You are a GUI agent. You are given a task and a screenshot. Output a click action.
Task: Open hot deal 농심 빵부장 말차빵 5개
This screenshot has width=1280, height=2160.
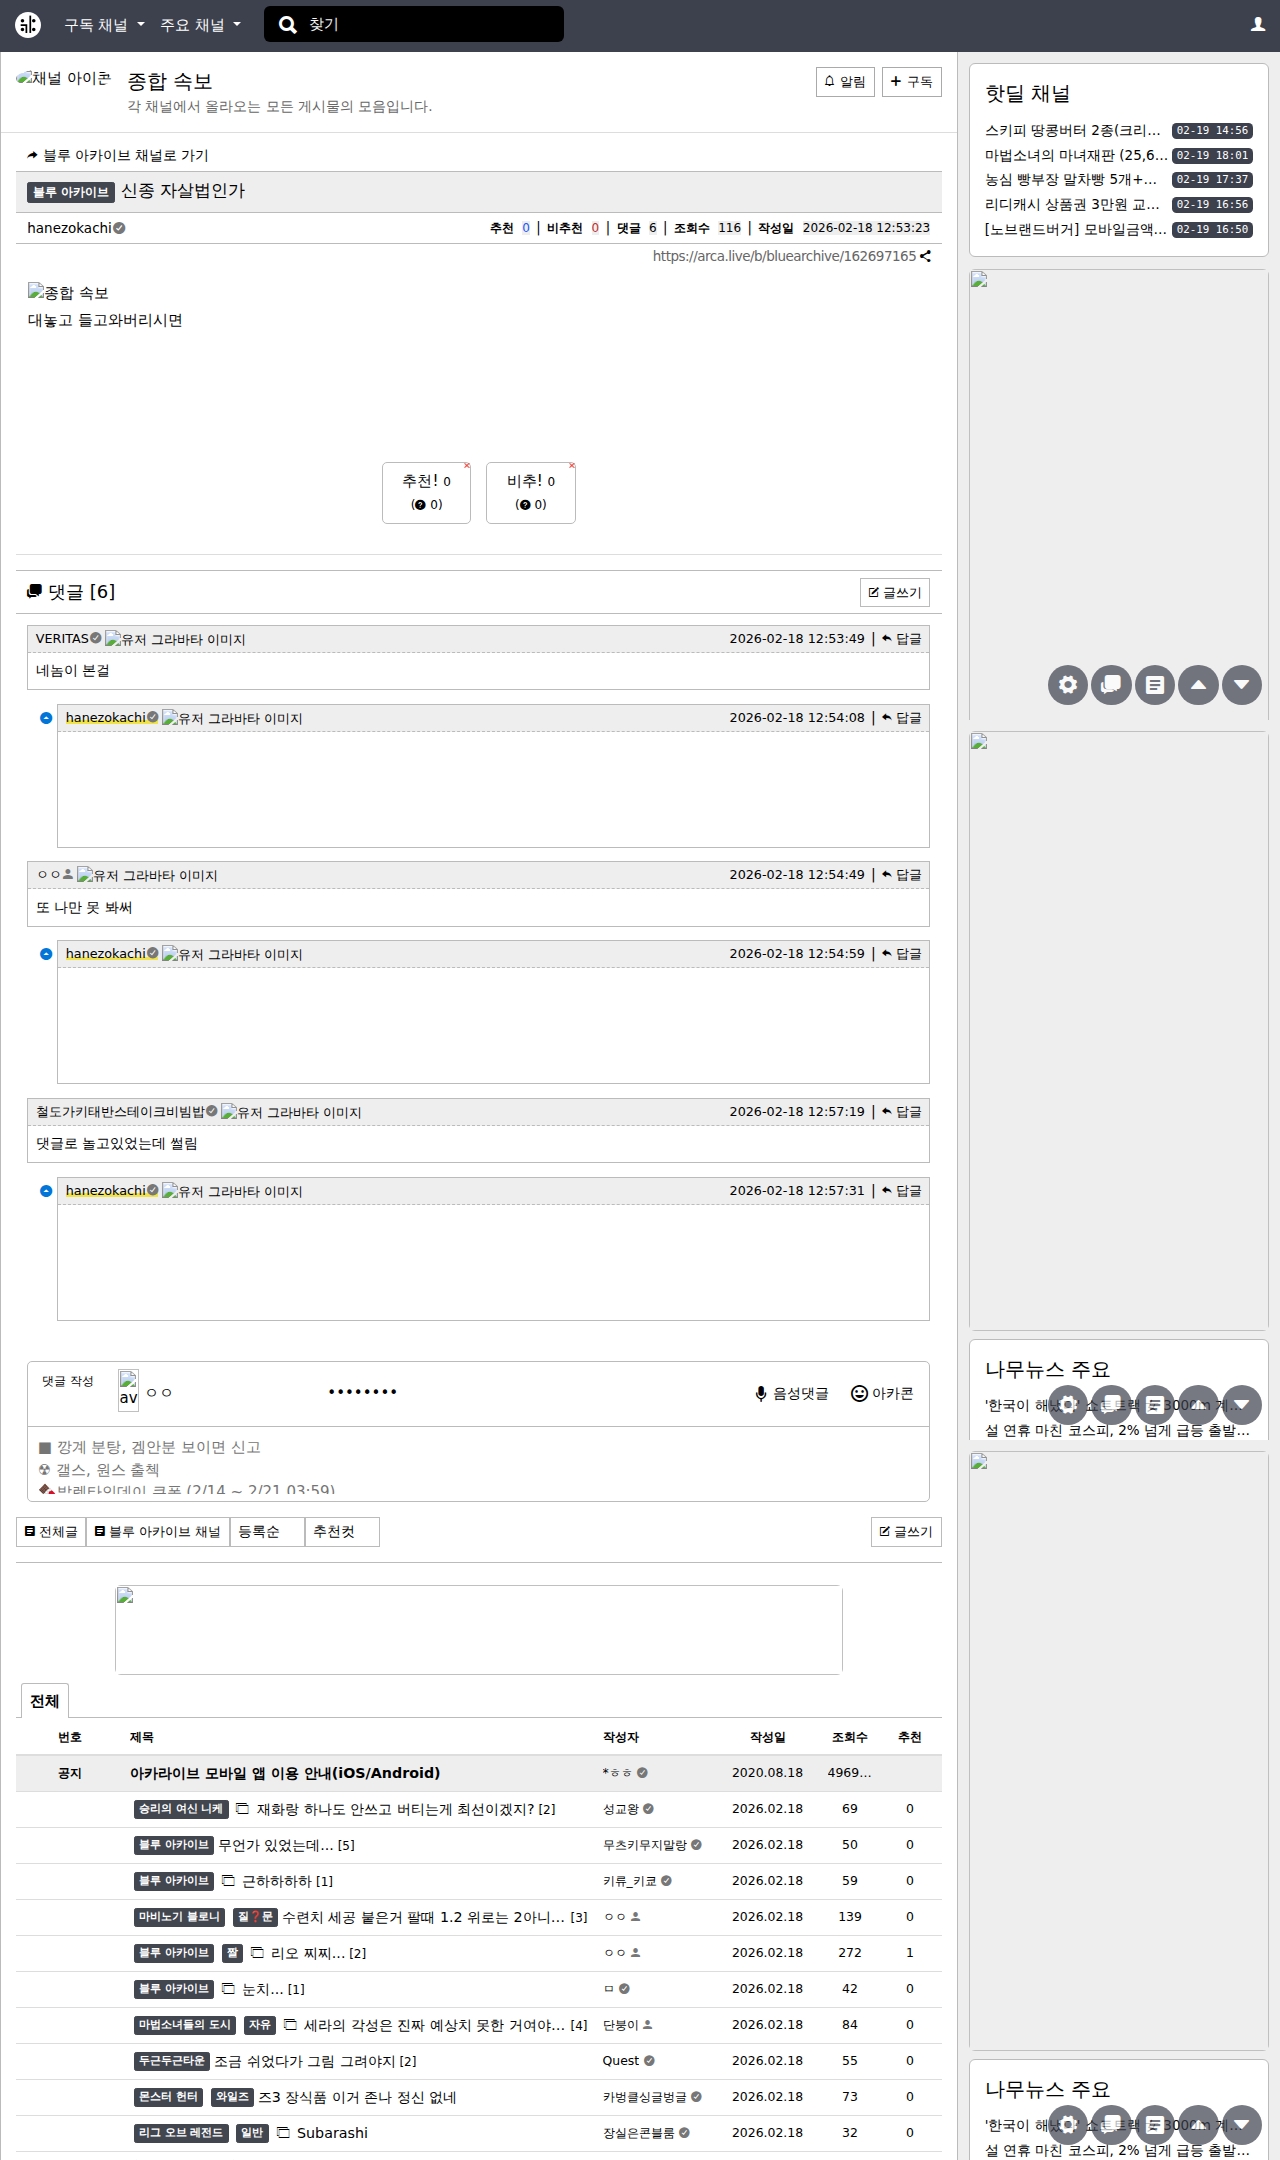coord(1071,180)
